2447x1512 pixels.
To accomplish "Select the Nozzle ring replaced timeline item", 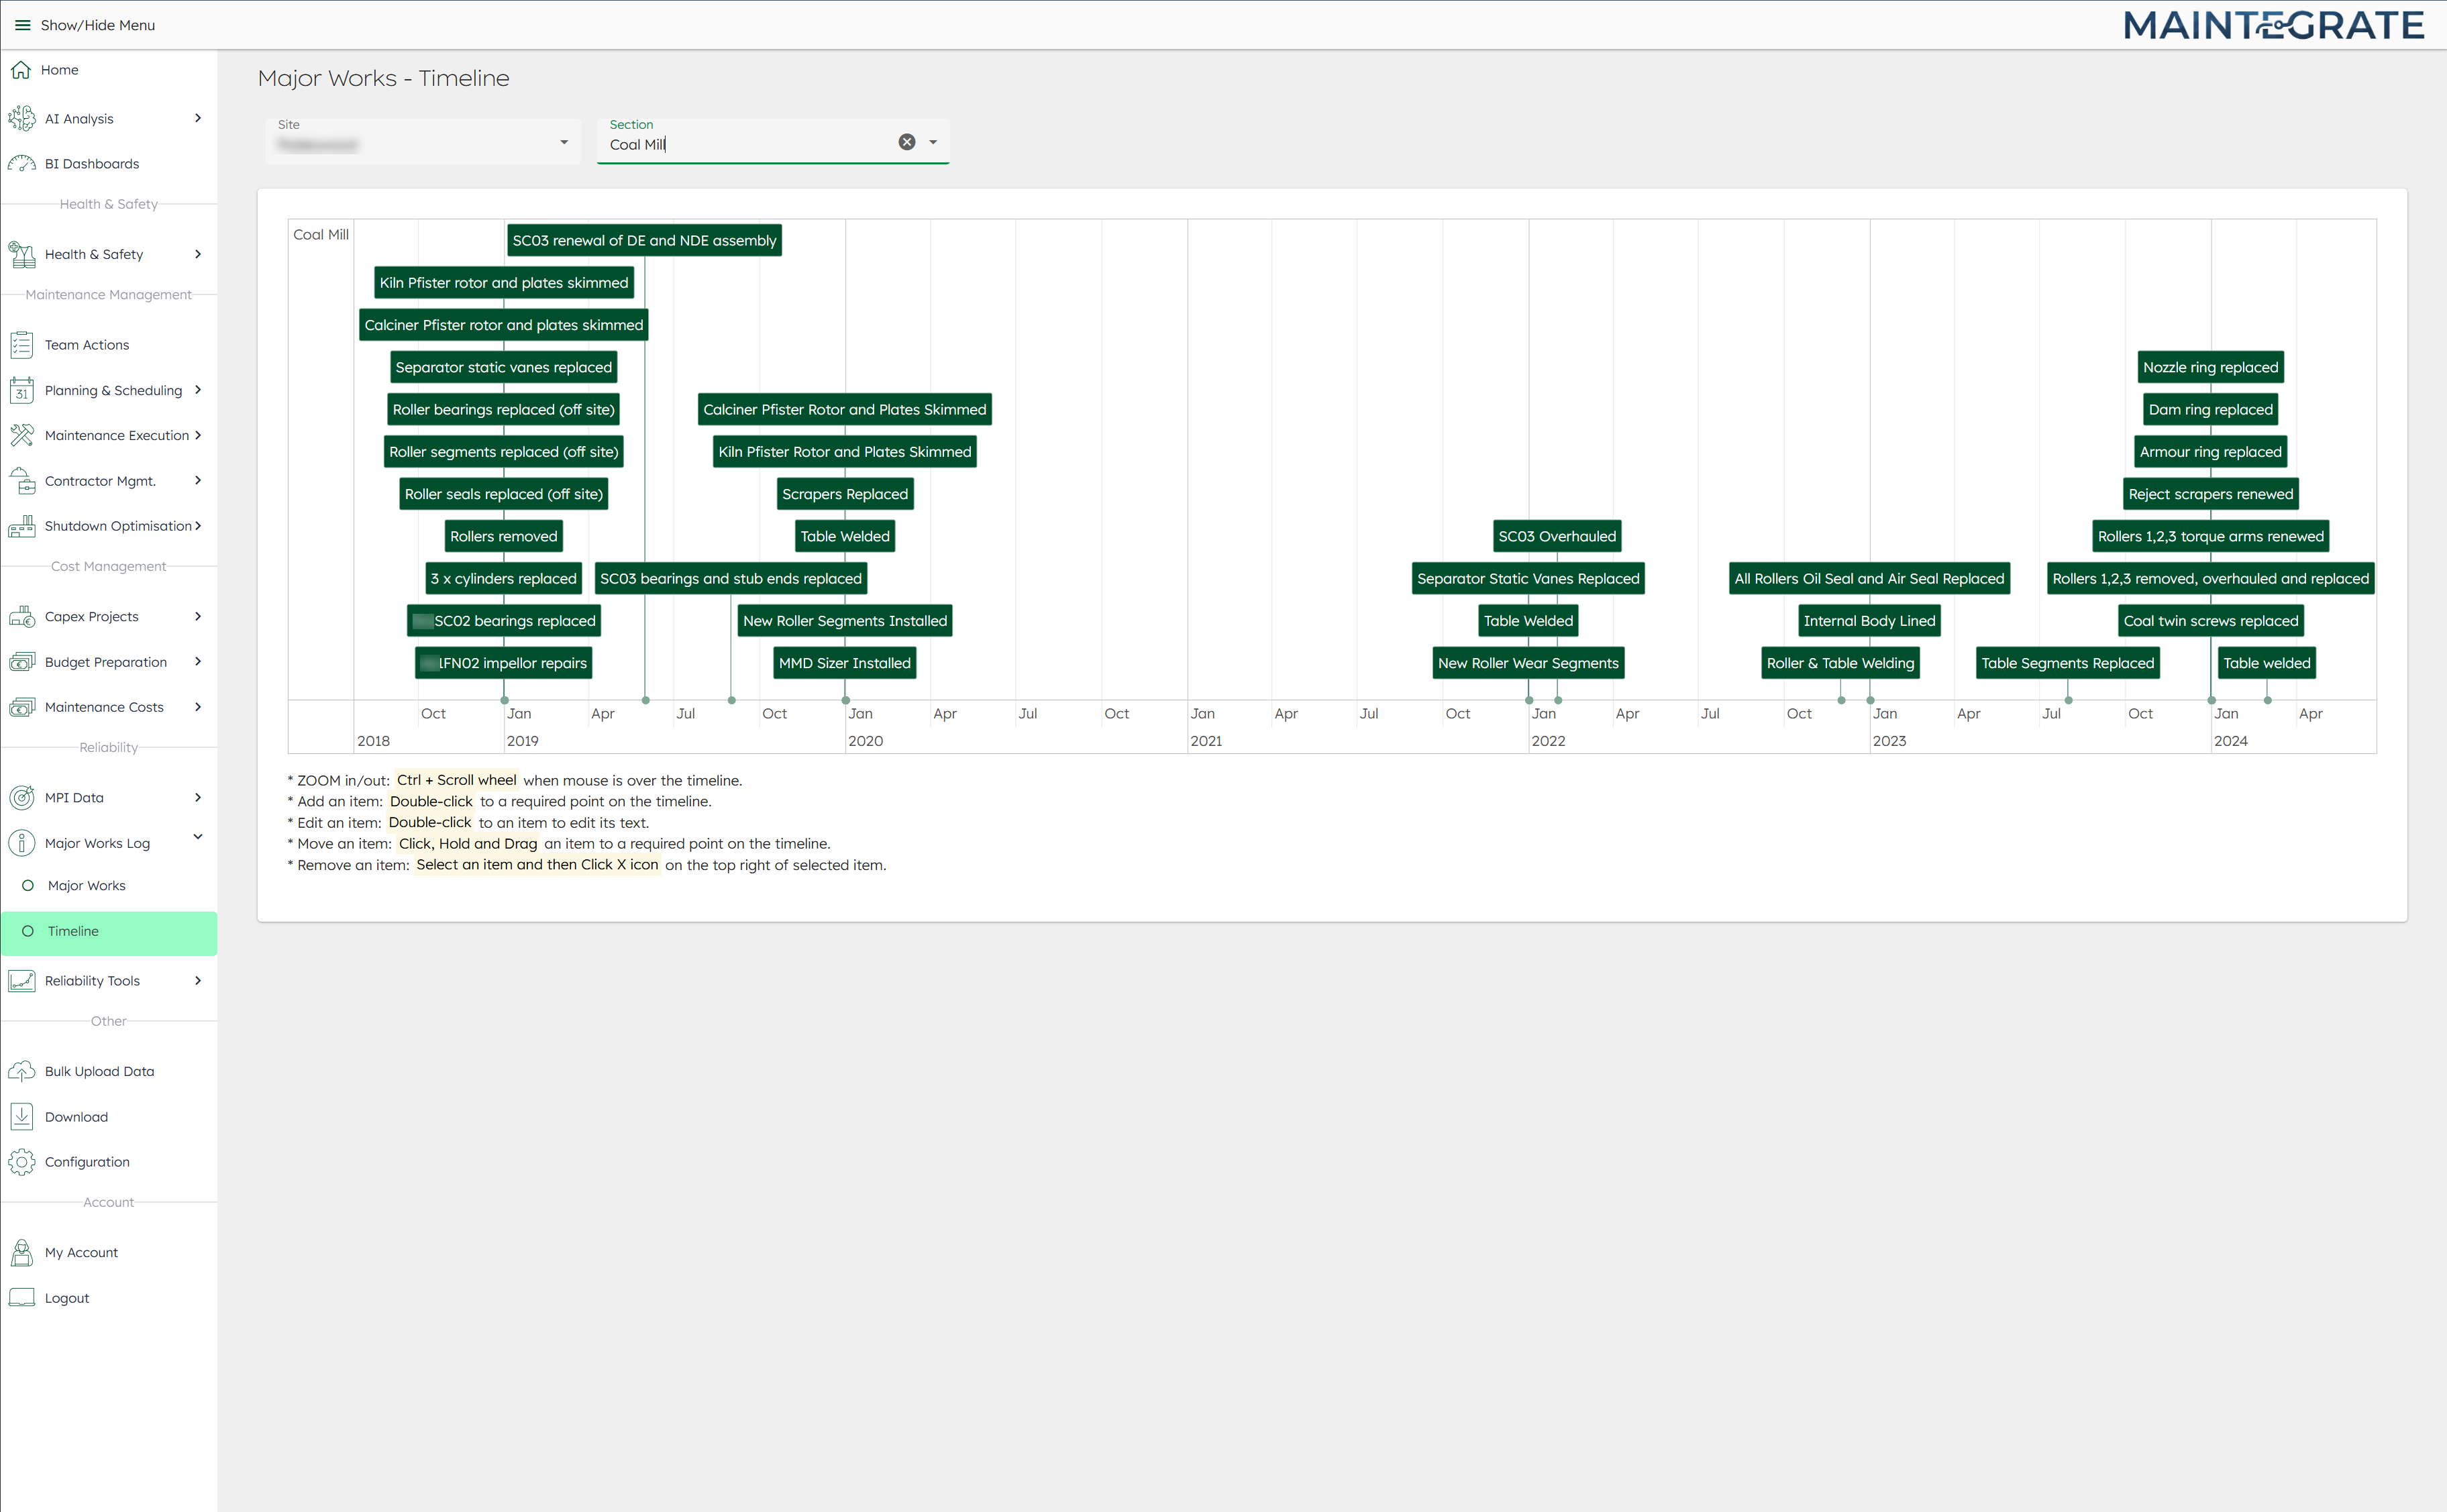I will pos(2210,367).
